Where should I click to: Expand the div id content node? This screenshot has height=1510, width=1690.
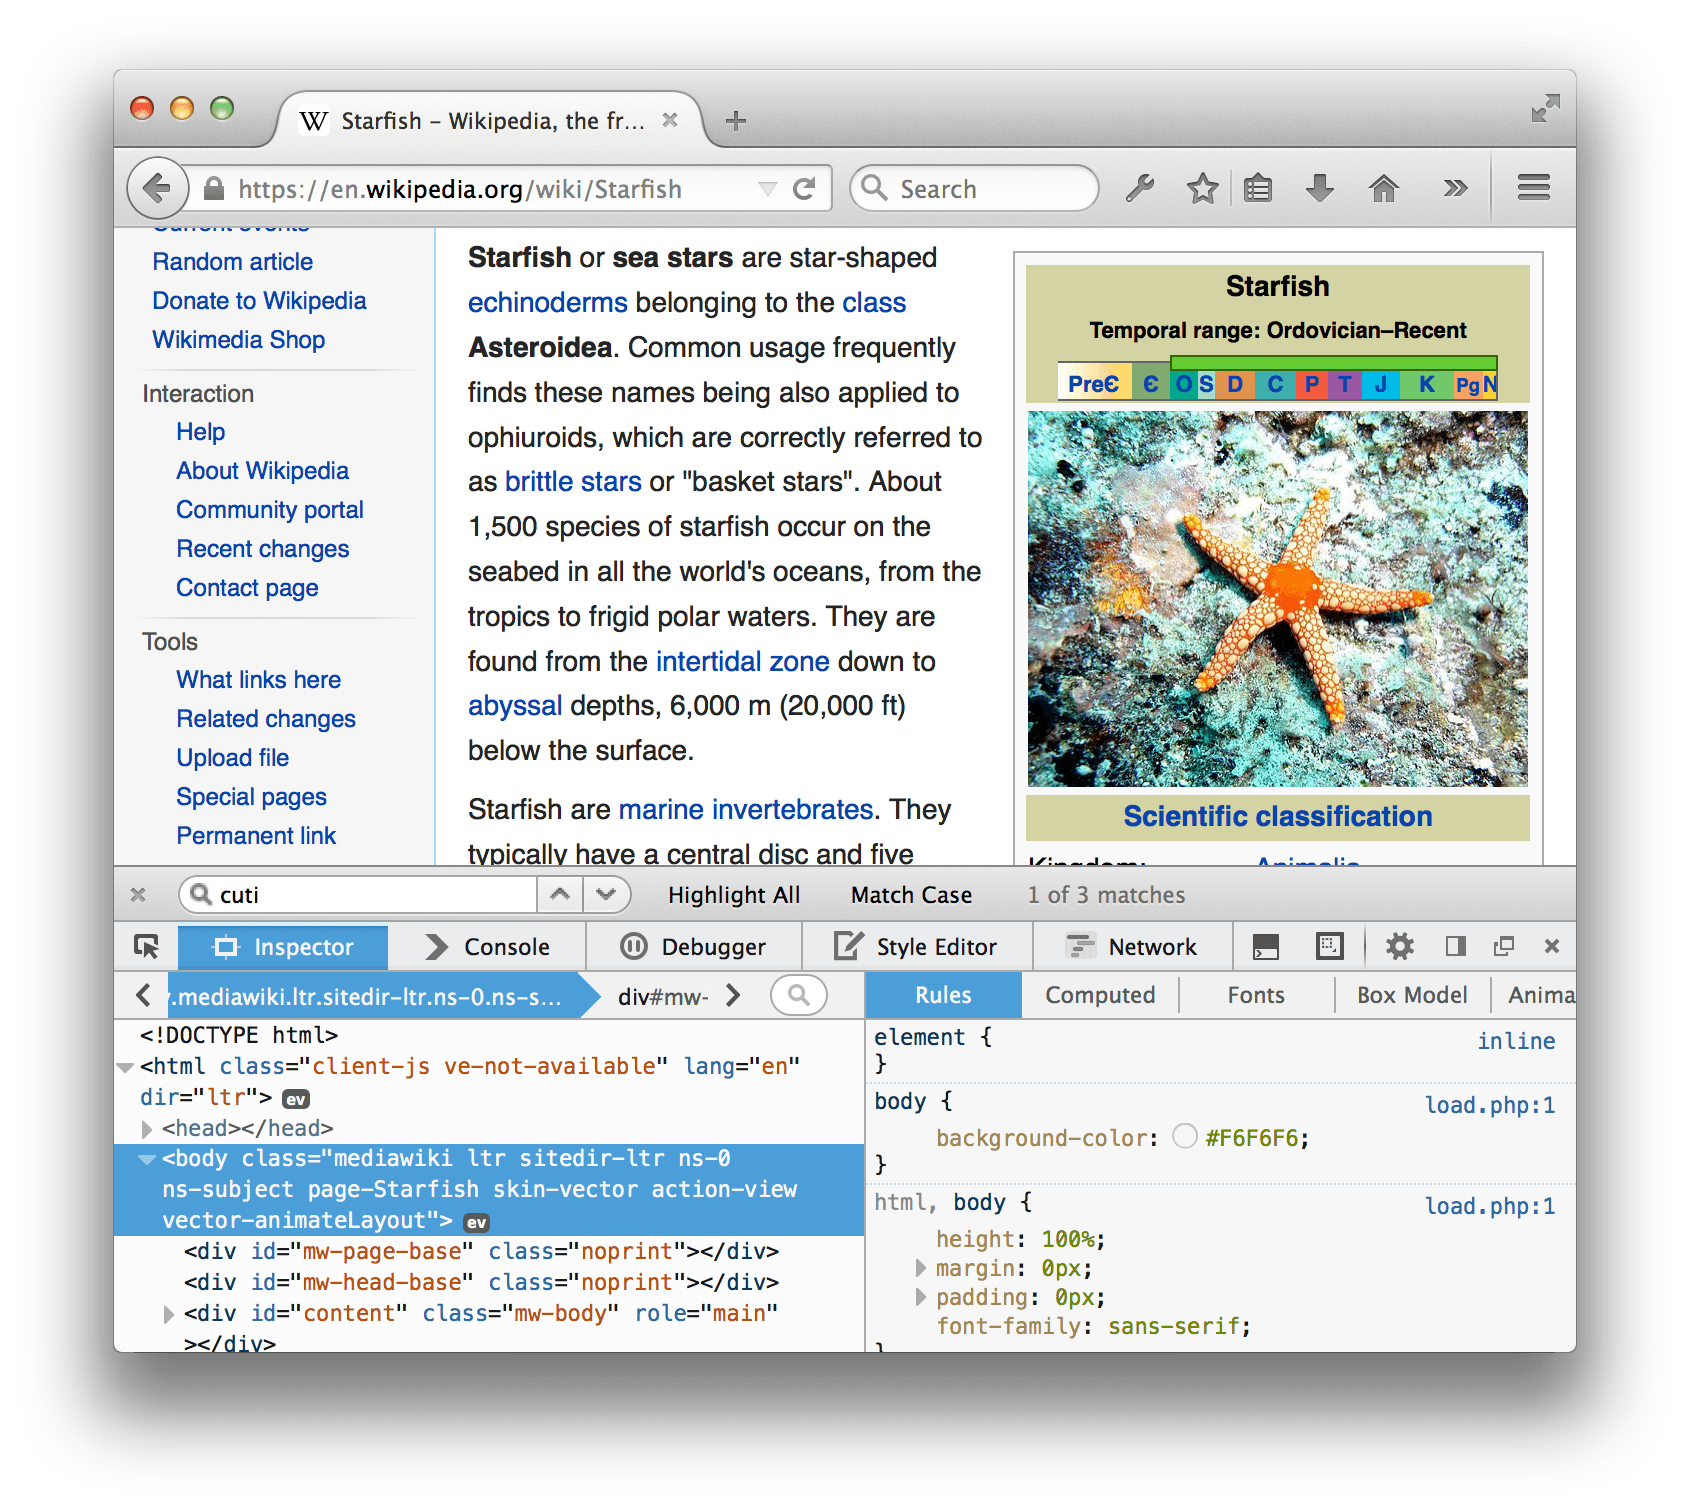click(x=169, y=1314)
